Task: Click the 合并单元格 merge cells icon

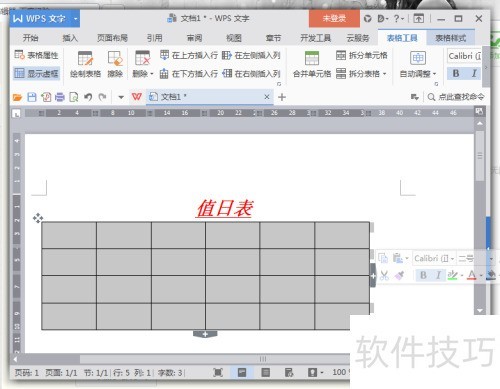Action: point(312,58)
